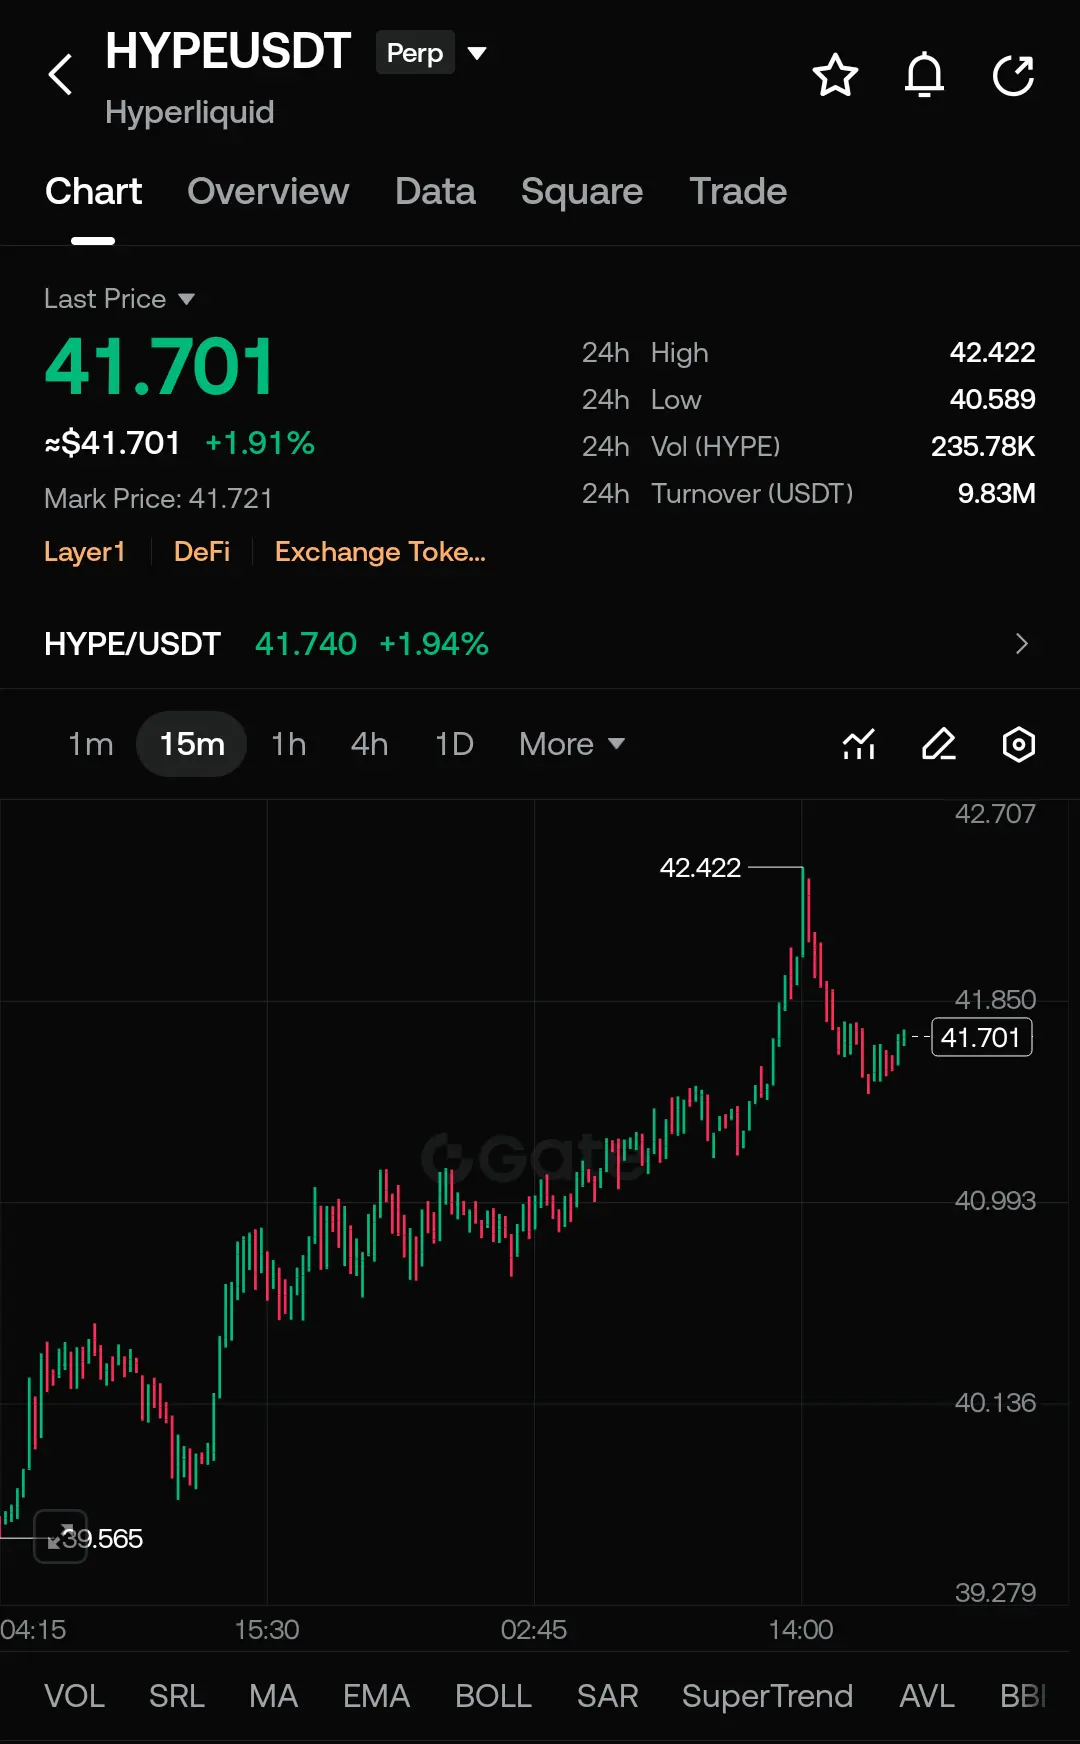Open price alert bell icon

tap(924, 75)
